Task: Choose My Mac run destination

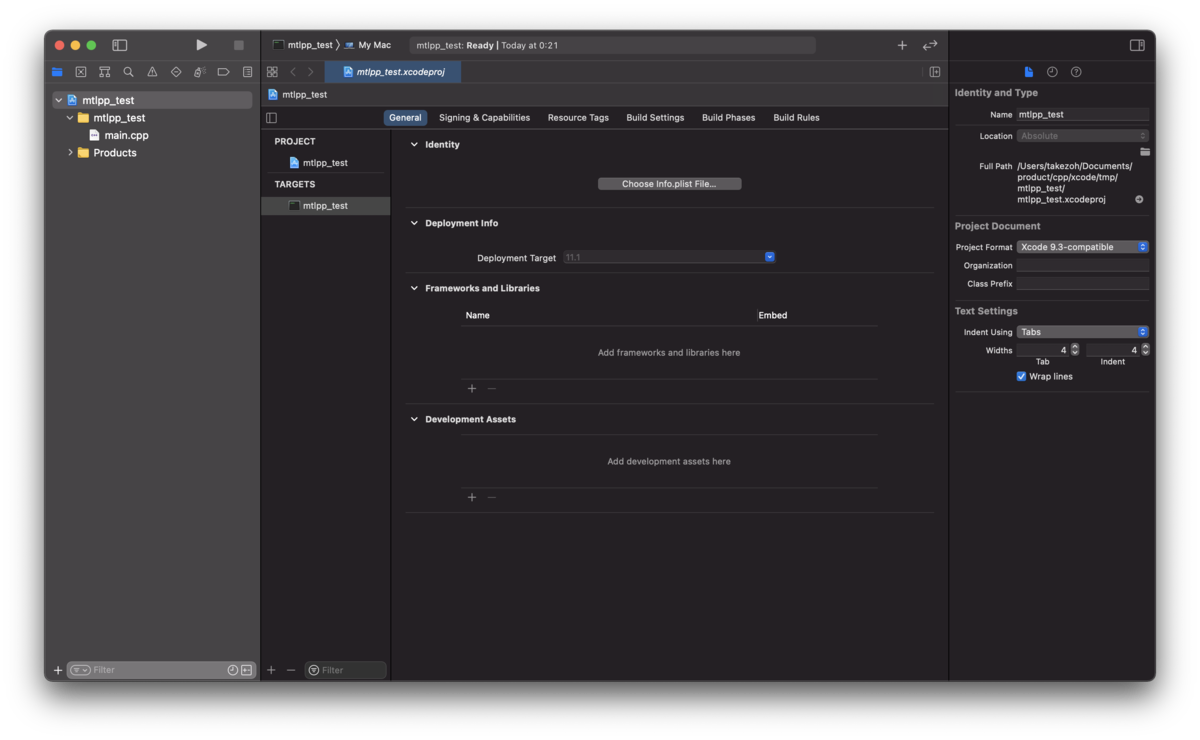Action: click(368, 45)
